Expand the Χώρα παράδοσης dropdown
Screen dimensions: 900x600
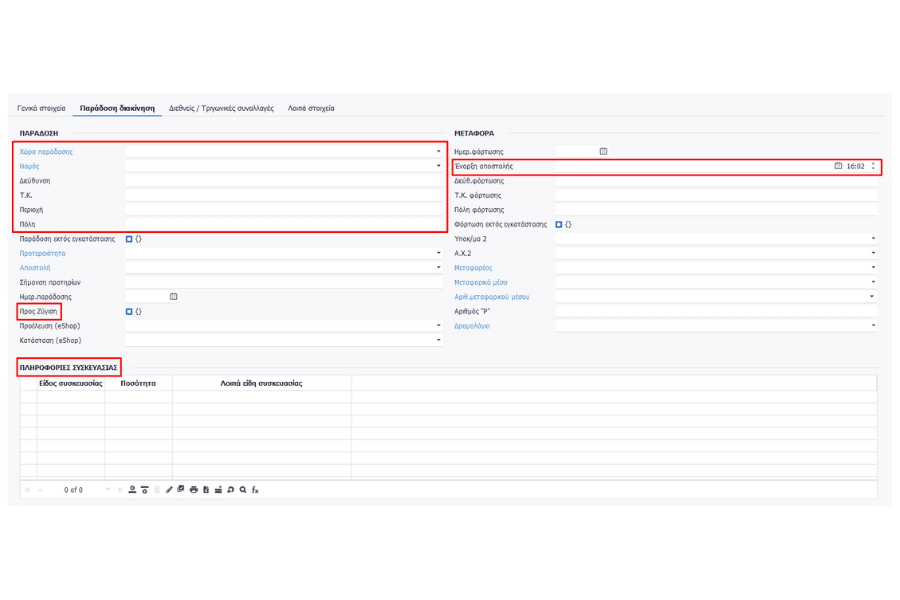click(x=439, y=152)
